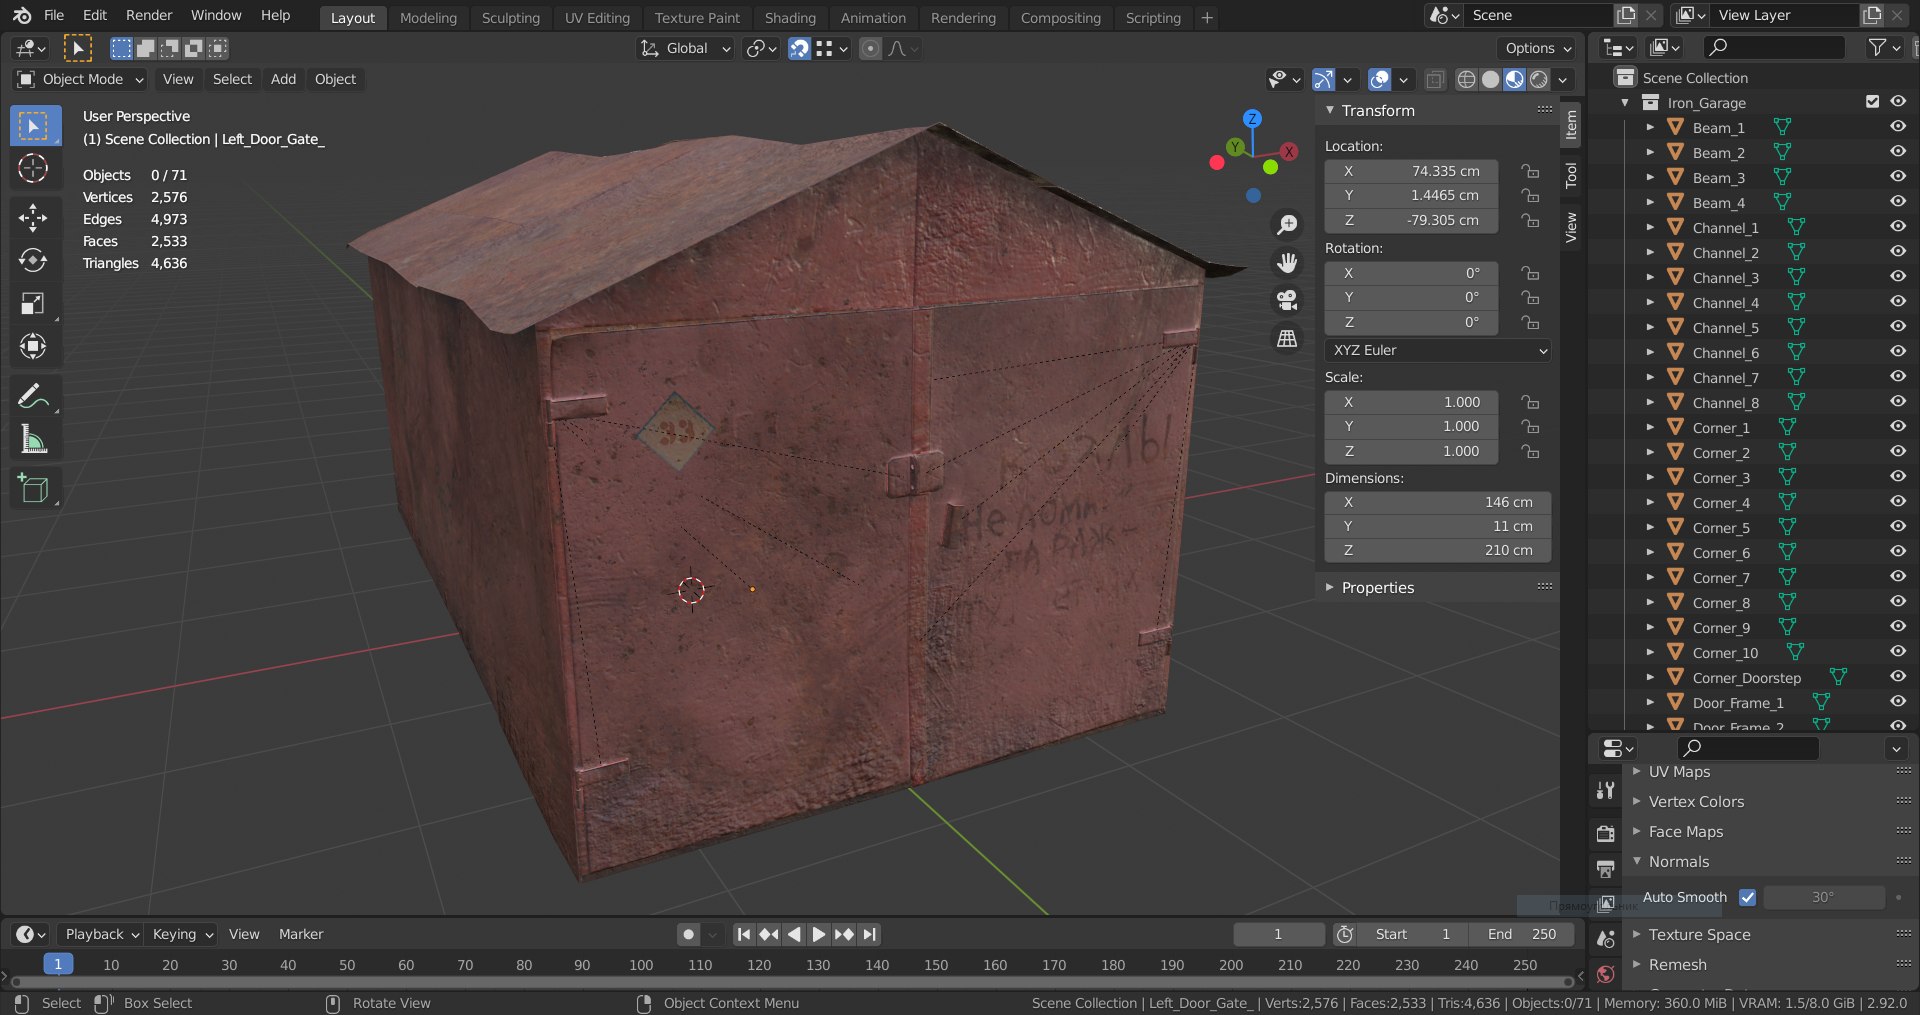Open the Options popover button
1920x1015 pixels.
click(1539, 48)
